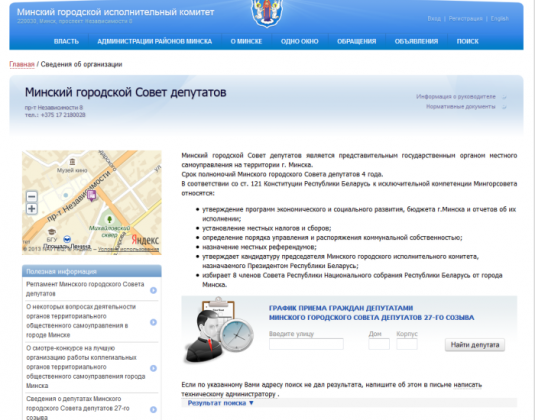
Task: Open the ОБЪЯВЛЕНИЯ menu
Action: 416,41
